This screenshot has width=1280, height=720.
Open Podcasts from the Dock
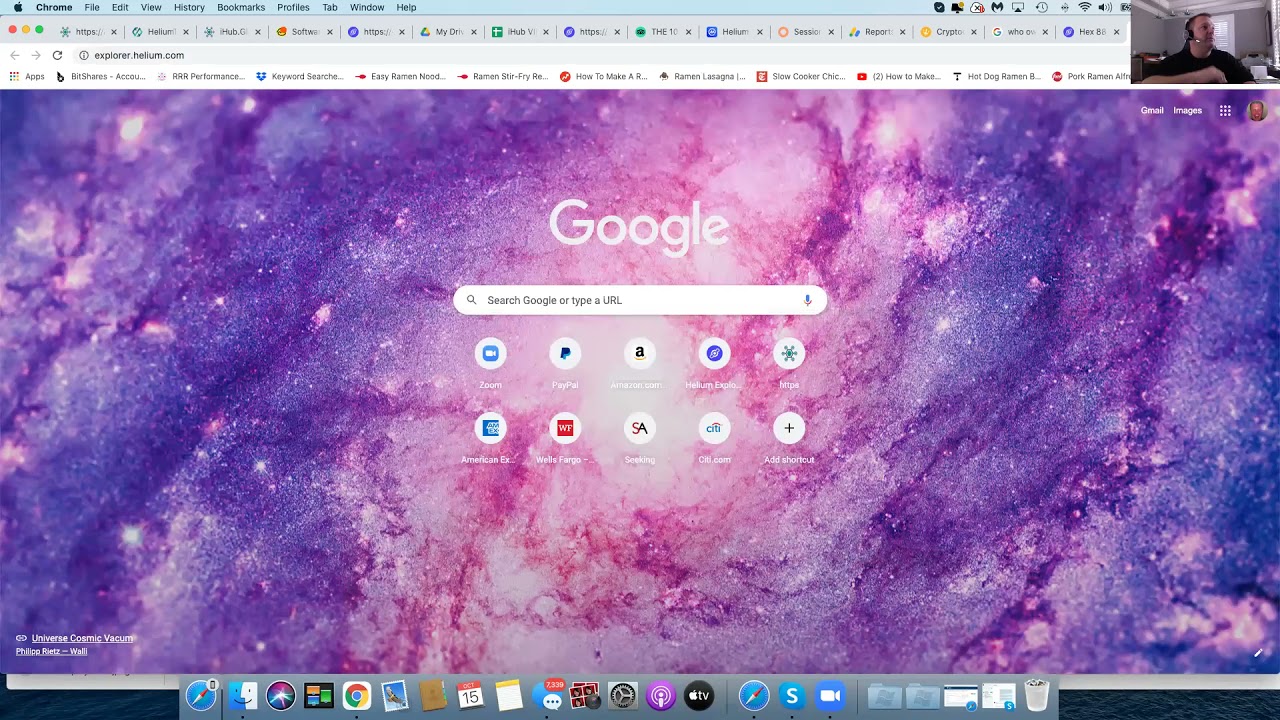click(661, 695)
